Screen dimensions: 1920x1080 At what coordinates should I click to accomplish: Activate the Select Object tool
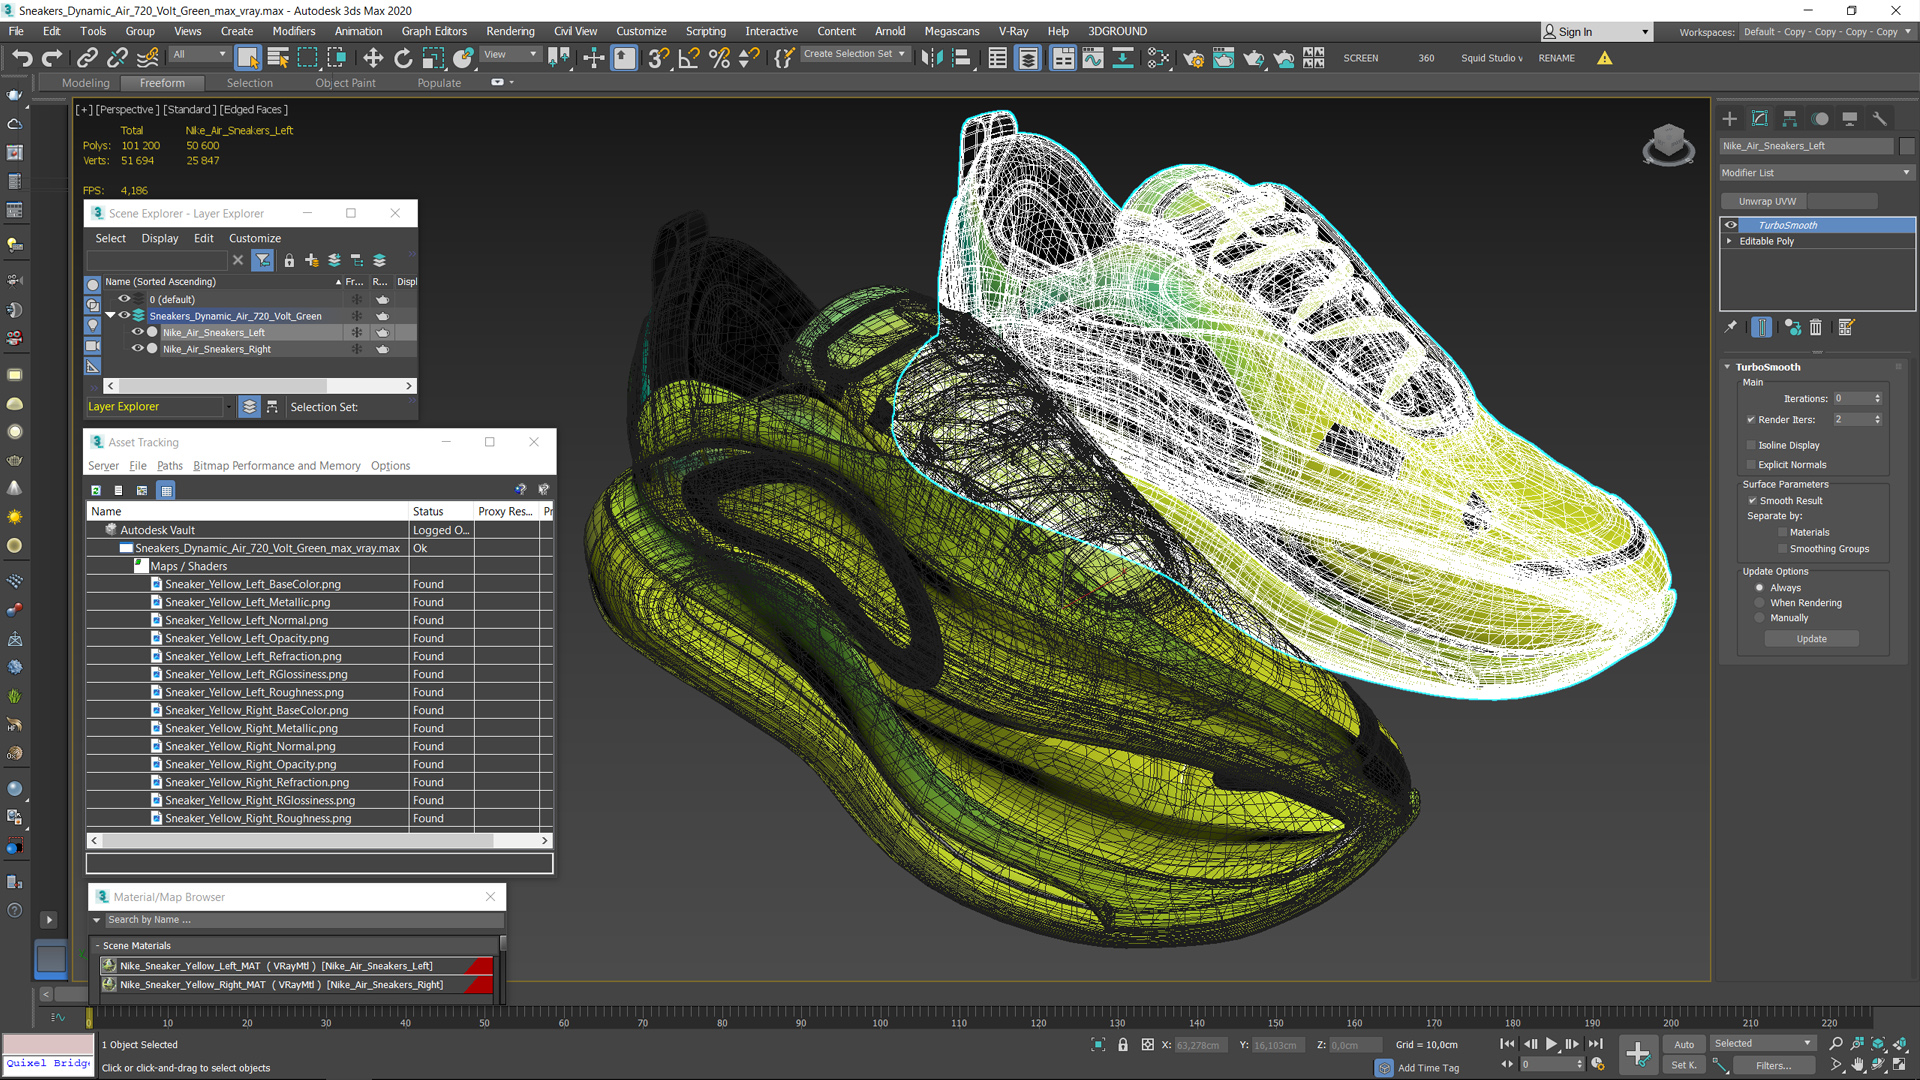click(x=248, y=58)
